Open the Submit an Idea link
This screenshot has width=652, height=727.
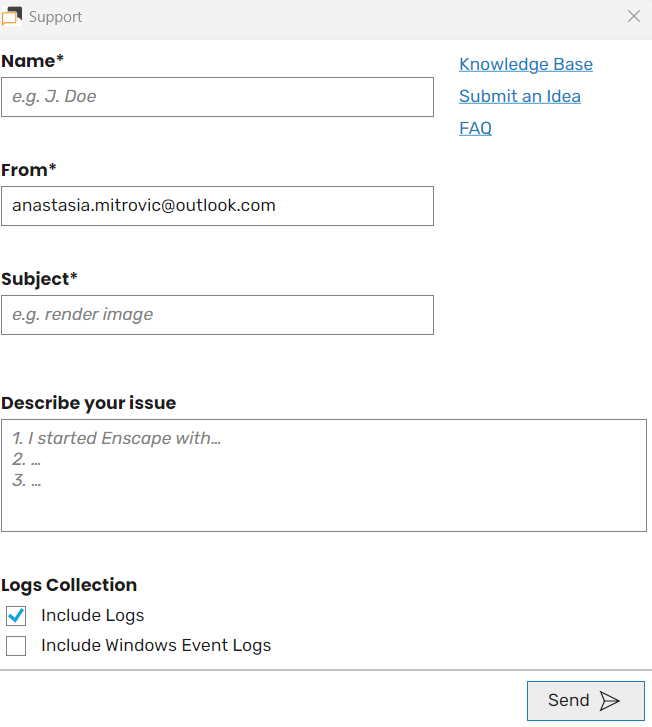click(x=519, y=97)
